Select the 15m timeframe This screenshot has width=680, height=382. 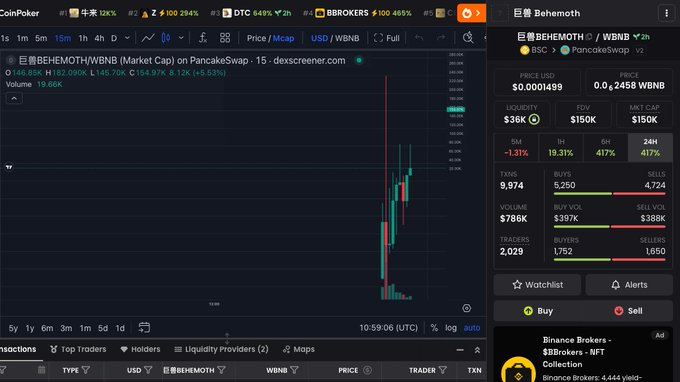(63, 38)
